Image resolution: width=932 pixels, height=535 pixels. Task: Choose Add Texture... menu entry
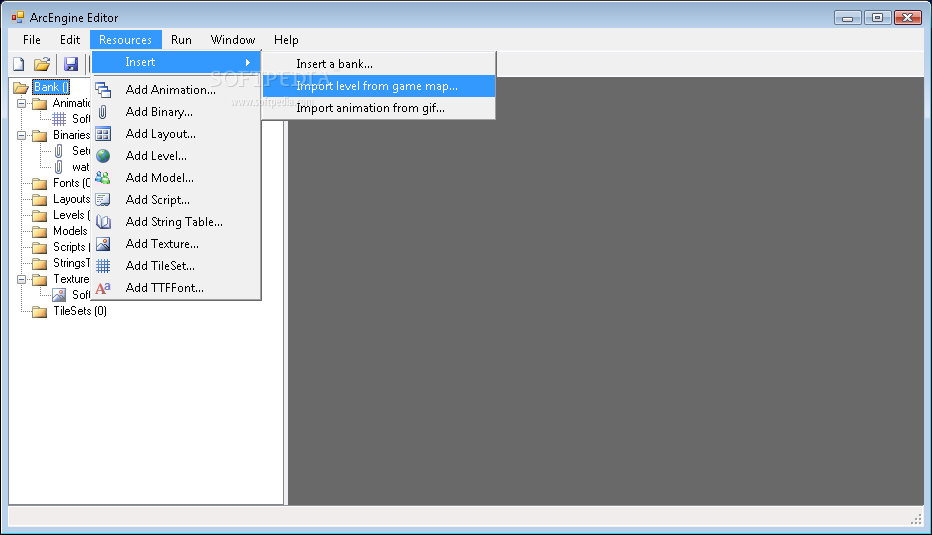tap(176, 244)
